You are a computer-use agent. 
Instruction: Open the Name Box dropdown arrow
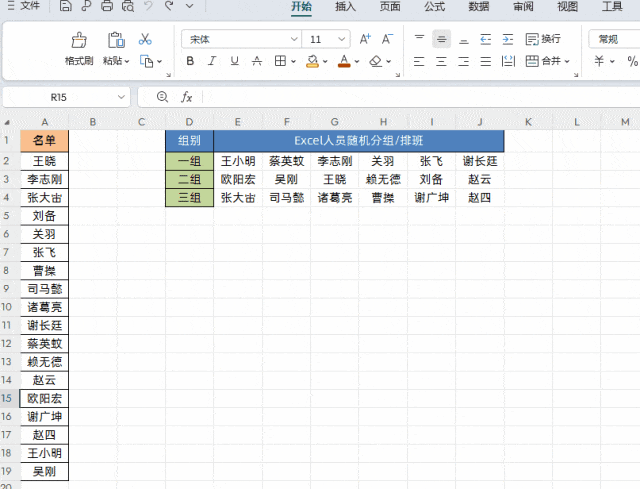click(x=121, y=97)
